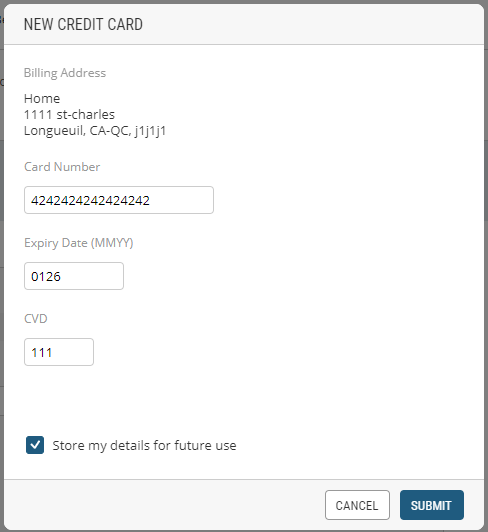488x532 pixels.
Task: Click the white checkmark in the blue checkbox
Action: [x=35, y=445]
